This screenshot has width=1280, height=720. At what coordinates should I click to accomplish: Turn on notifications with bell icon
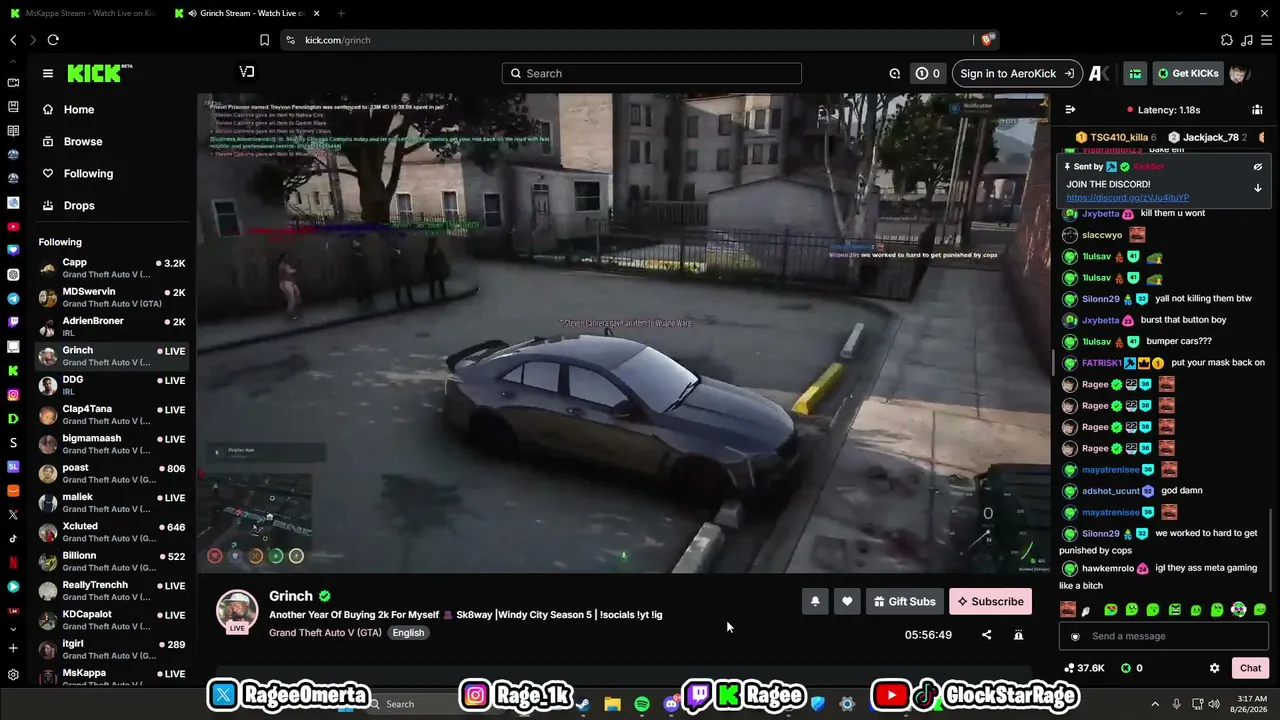click(x=815, y=601)
